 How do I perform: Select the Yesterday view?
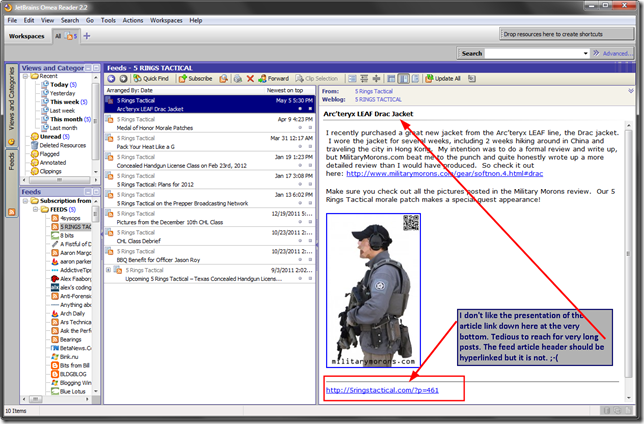[58, 93]
